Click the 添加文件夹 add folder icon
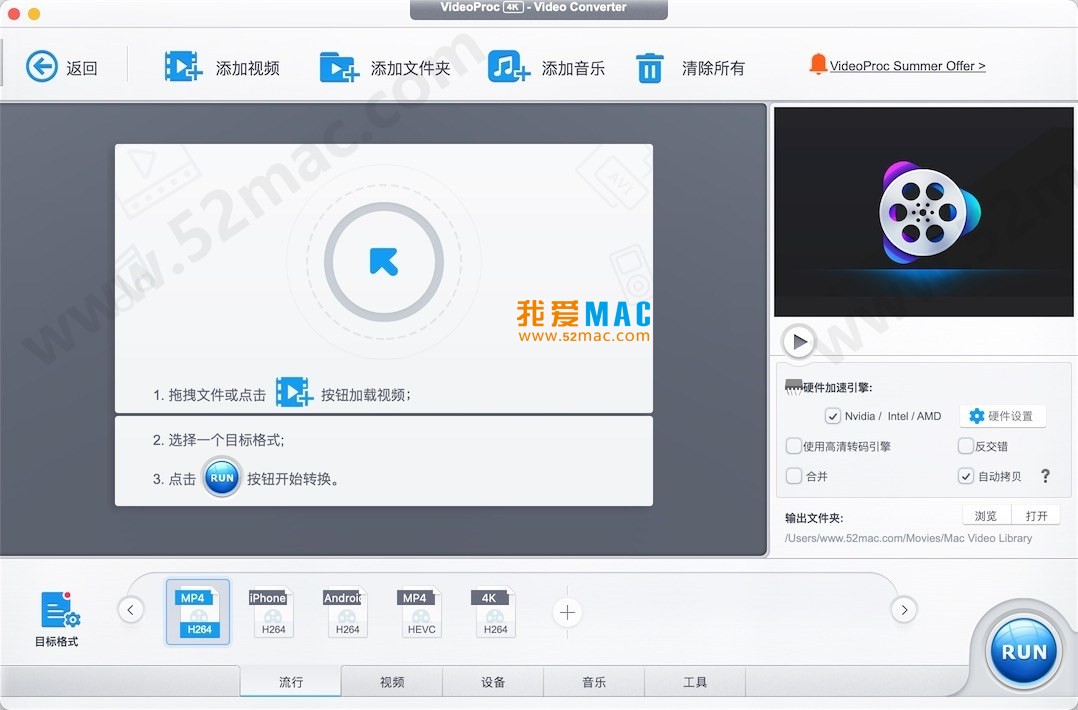 pos(340,67)
